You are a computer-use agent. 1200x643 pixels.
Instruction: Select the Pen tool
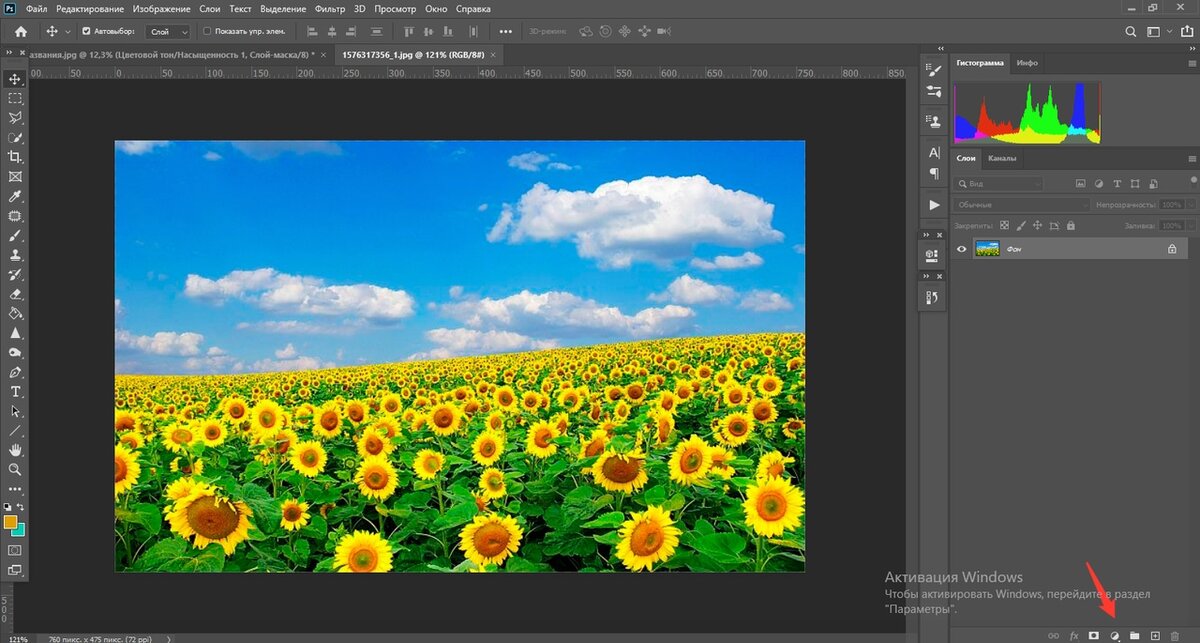point(15,372)
